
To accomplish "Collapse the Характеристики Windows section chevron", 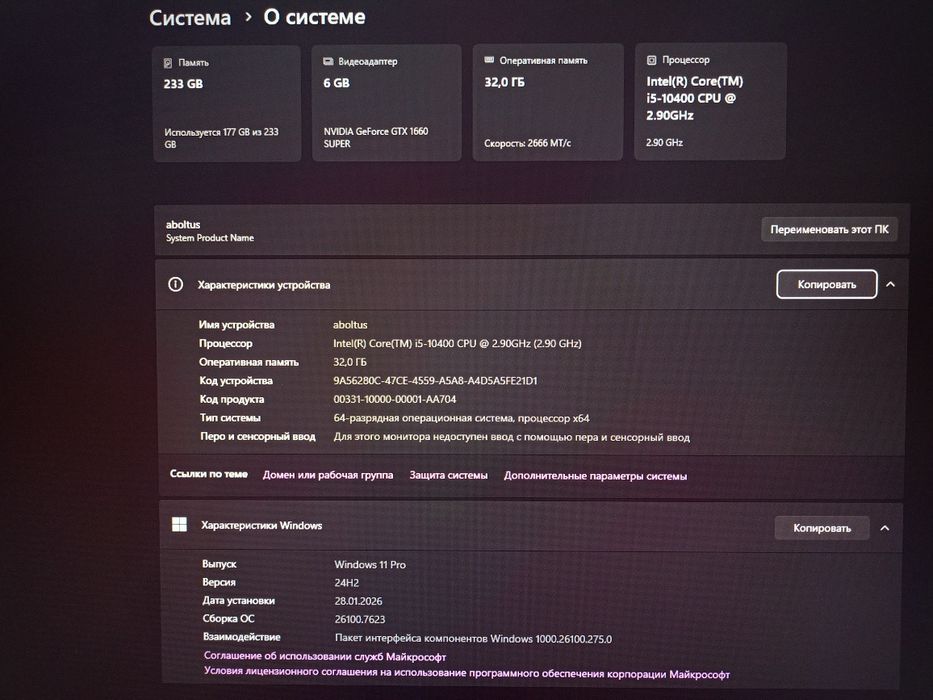I will pos(885,528).
